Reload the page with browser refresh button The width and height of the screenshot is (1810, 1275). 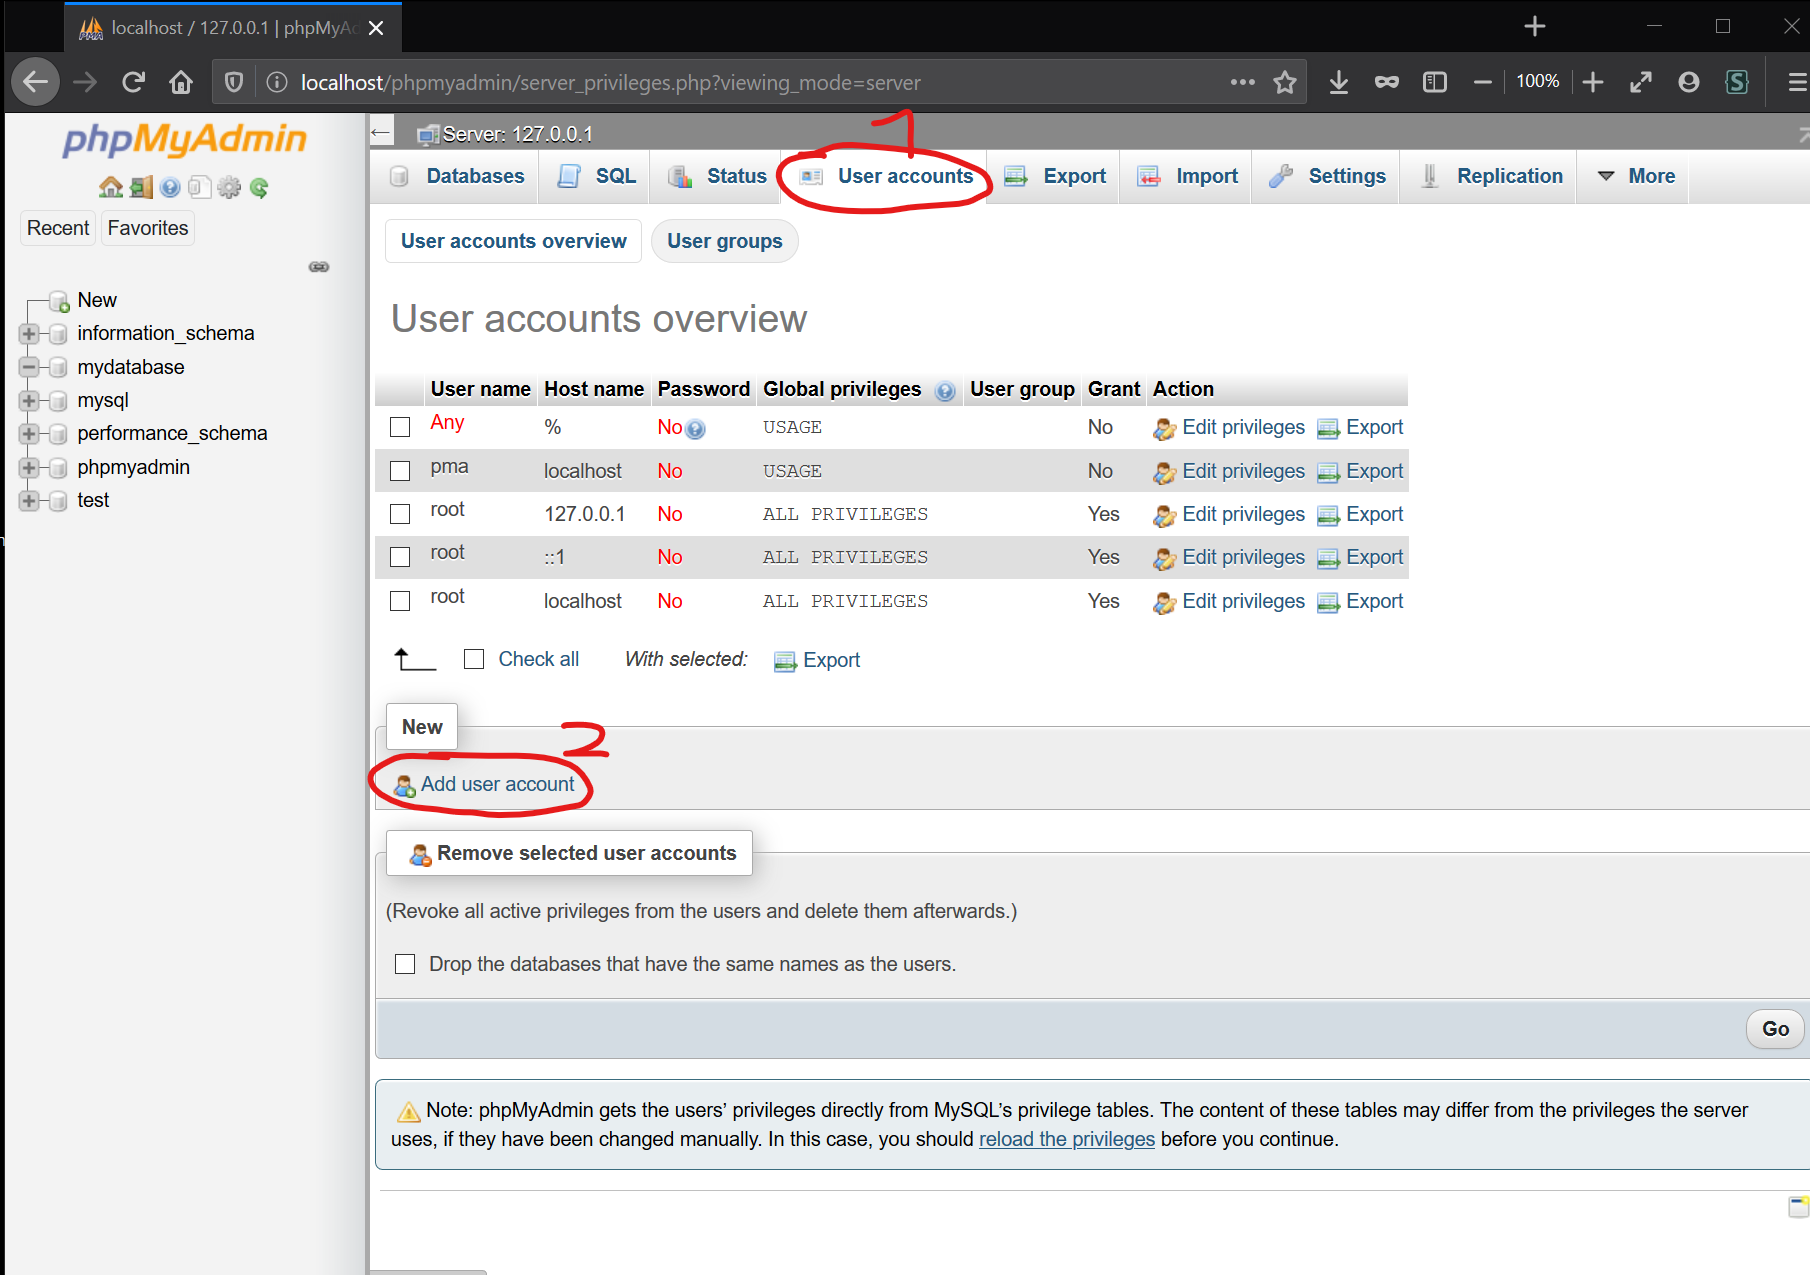[x=134, y=82]
